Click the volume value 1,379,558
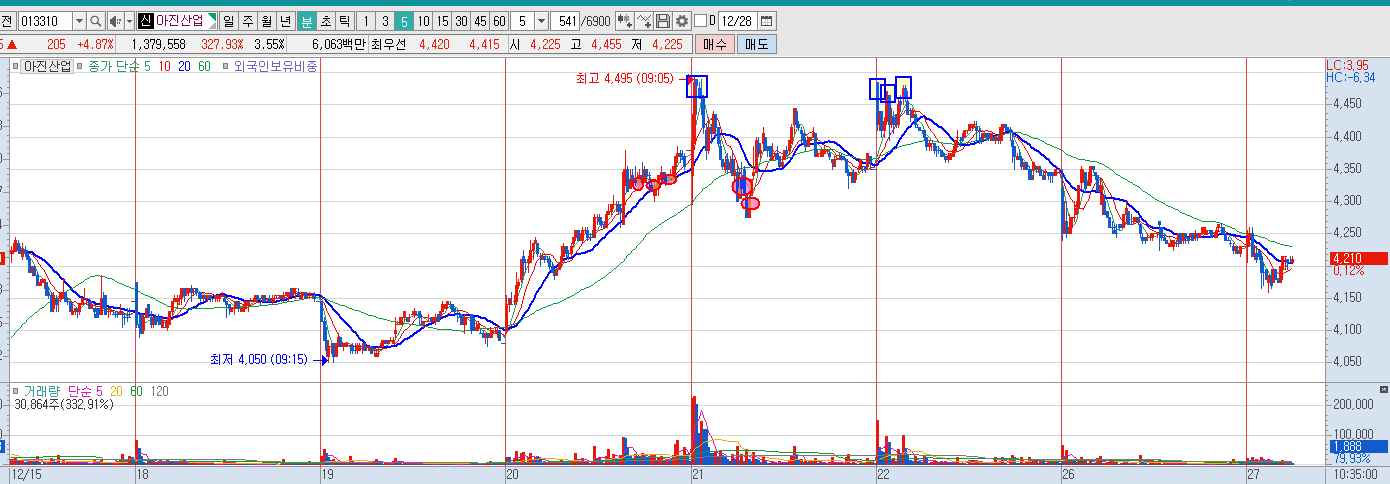Image resolution: width=1390 pixels, height=484 pixels. click(x=158, y=45)
